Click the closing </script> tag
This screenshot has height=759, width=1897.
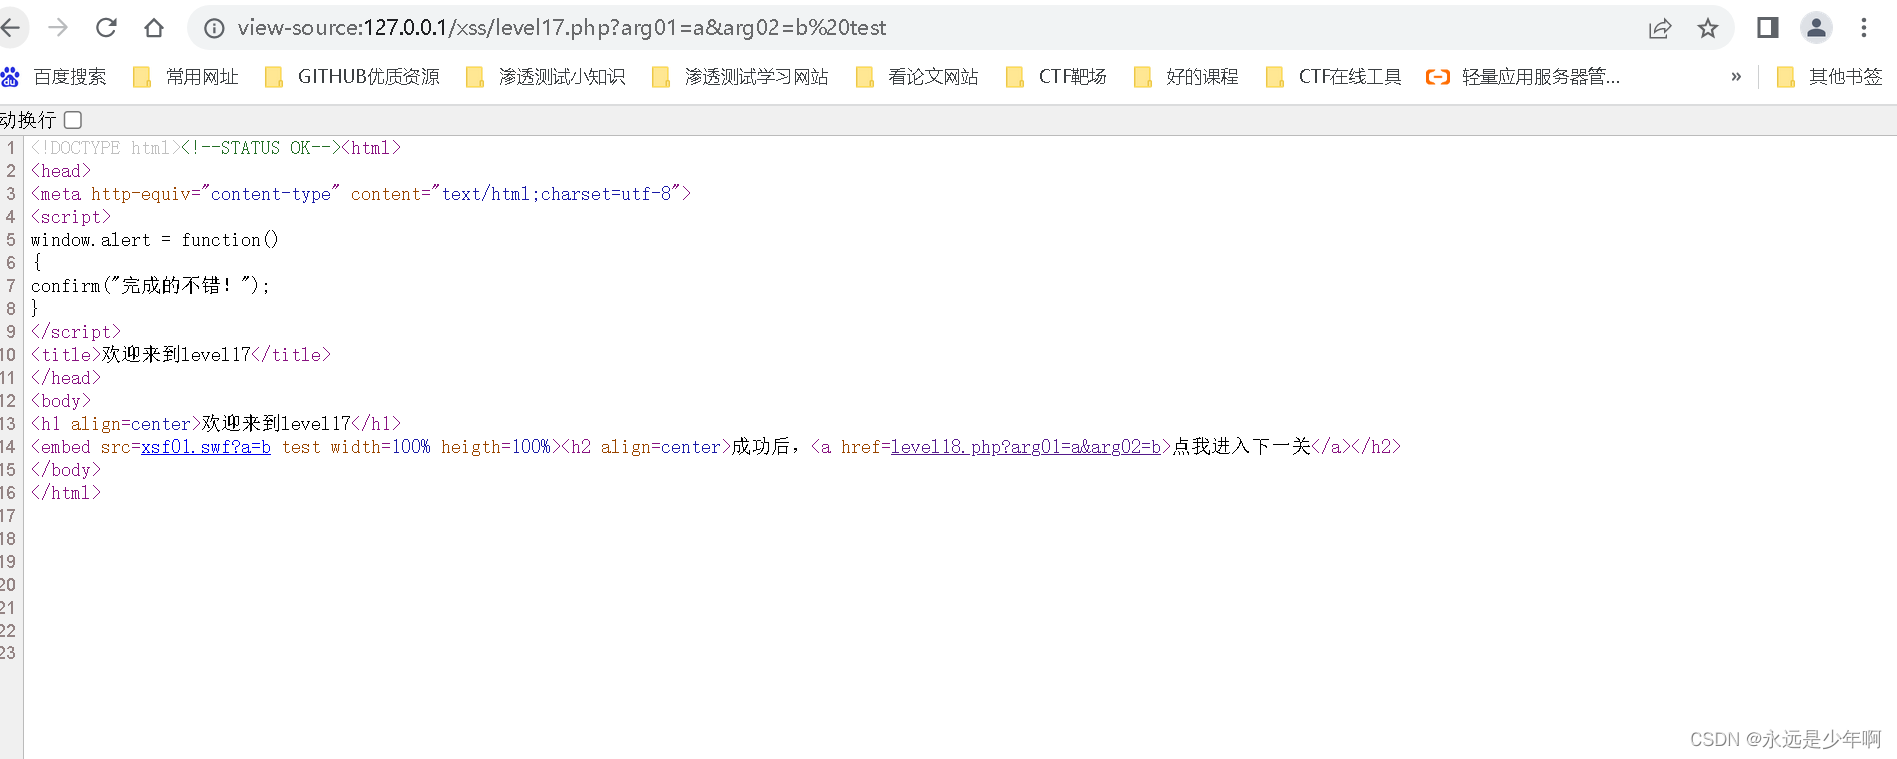(x=76, y=332)
